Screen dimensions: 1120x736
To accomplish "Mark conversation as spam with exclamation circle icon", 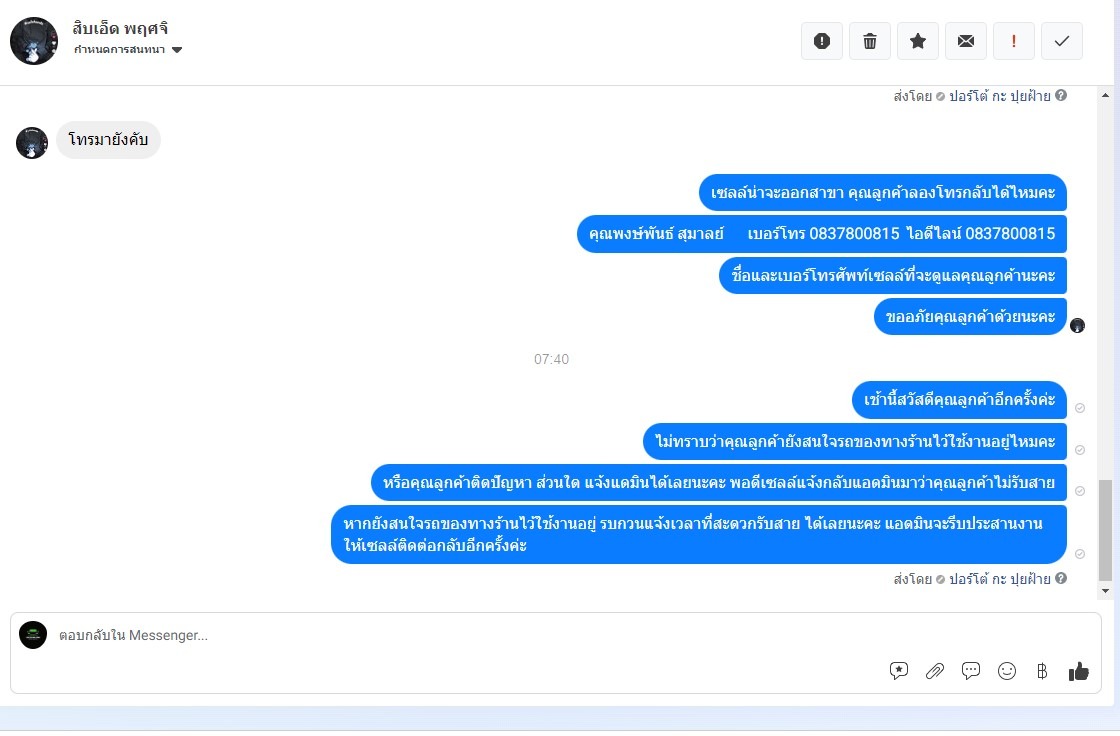I will click(x=821, y=41).
